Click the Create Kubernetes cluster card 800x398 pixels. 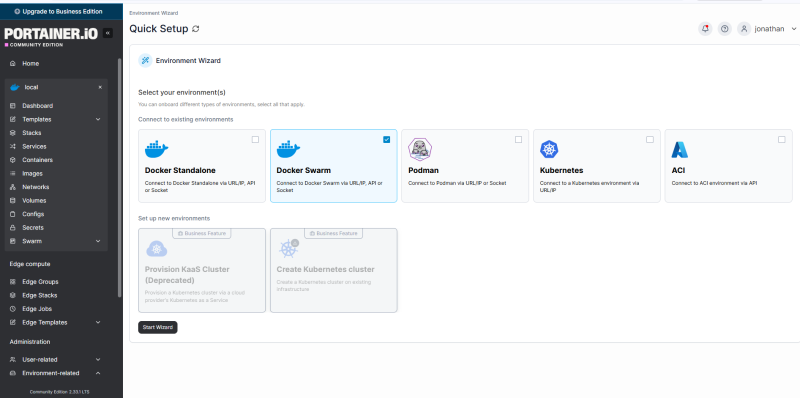(333, 270)
